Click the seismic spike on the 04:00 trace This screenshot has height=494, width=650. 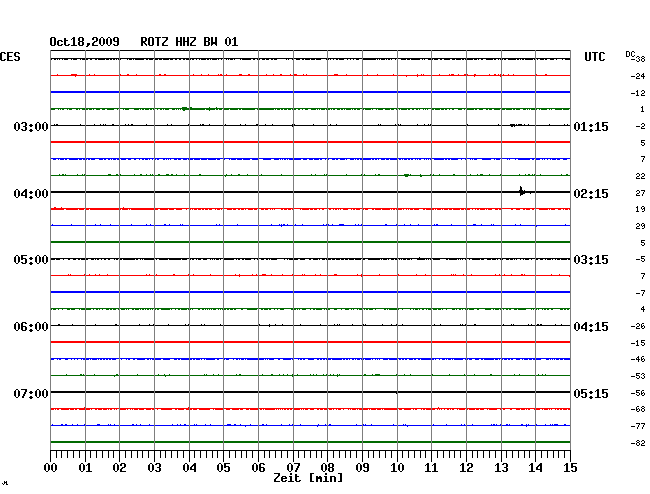[522, 191]
